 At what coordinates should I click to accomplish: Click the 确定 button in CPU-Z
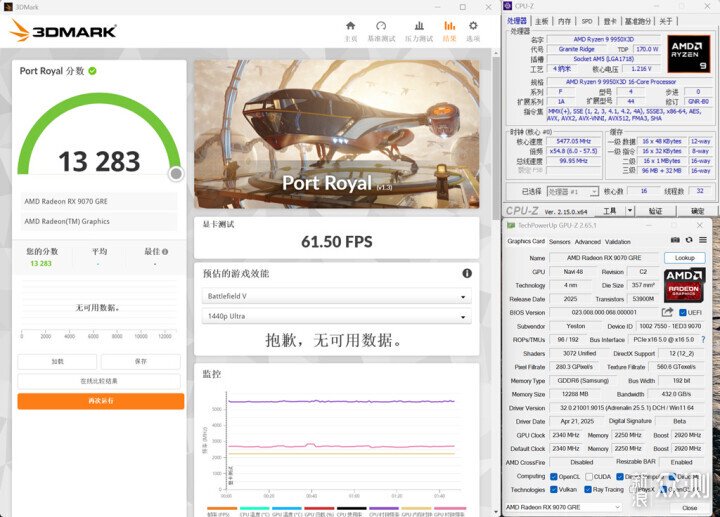click(x=698, y=211)
